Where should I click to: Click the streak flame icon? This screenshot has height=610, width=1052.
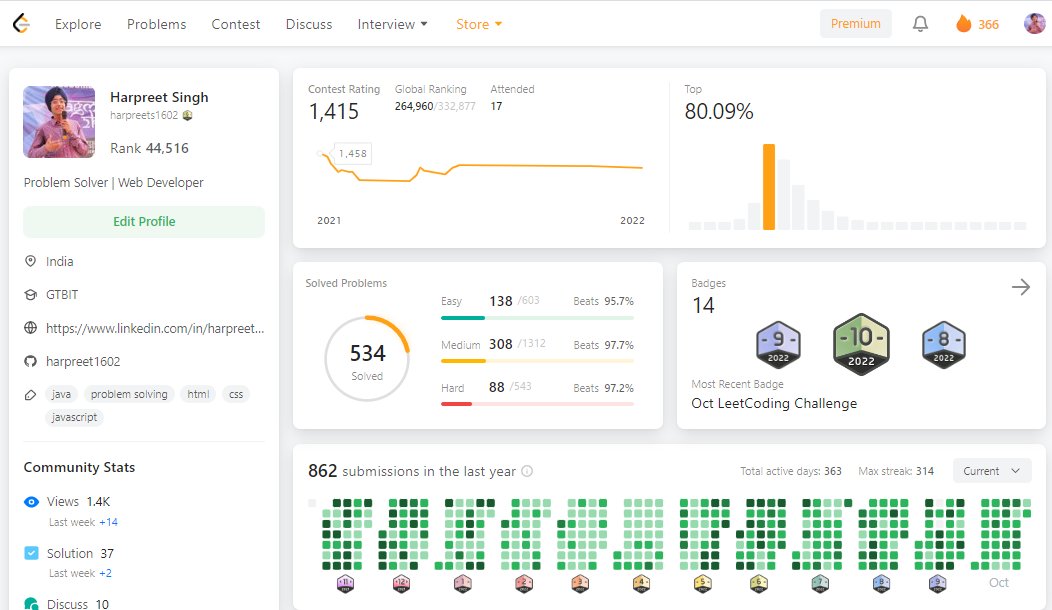pyautogui.click(x=963, y=24)
